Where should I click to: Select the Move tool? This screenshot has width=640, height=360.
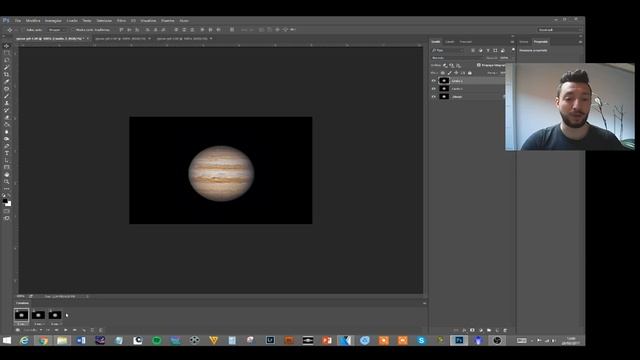[x=7, y=46]
